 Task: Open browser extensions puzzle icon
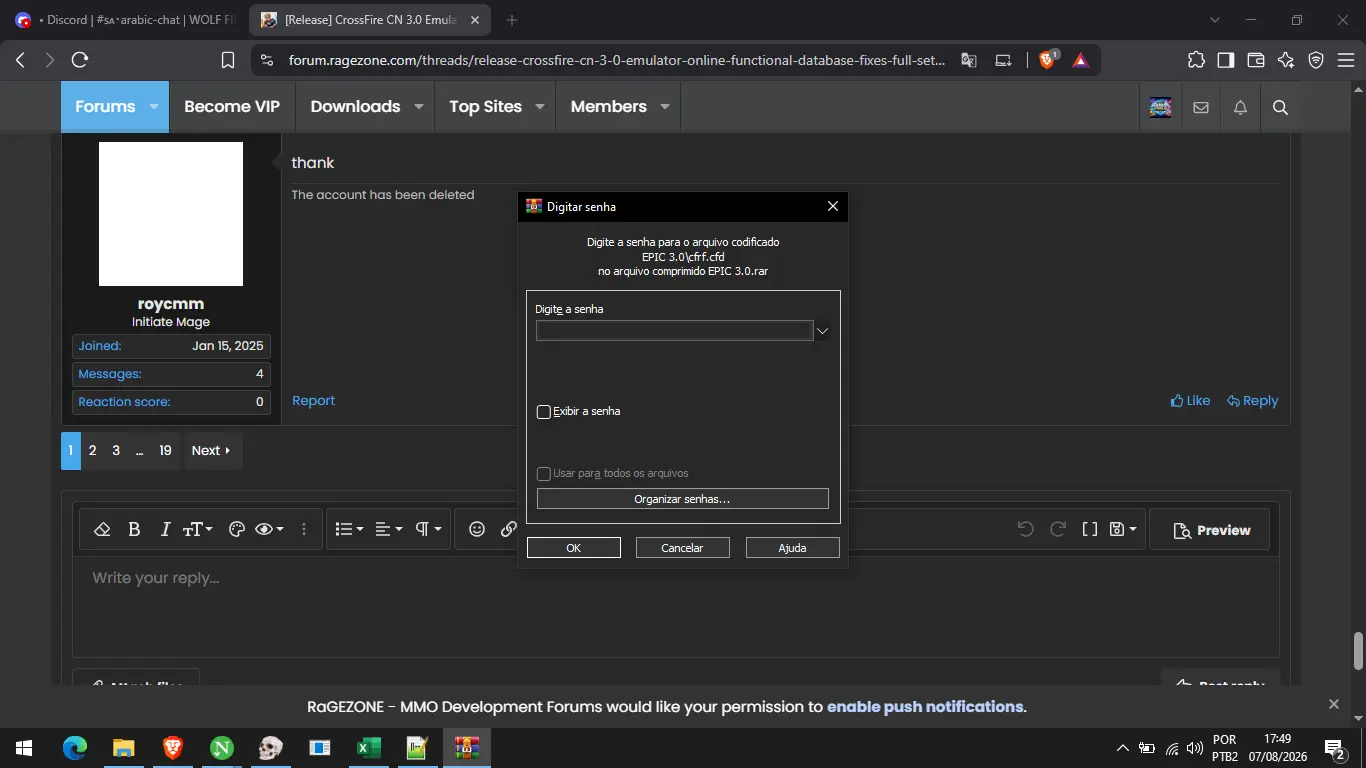[x=1196, y=60]
